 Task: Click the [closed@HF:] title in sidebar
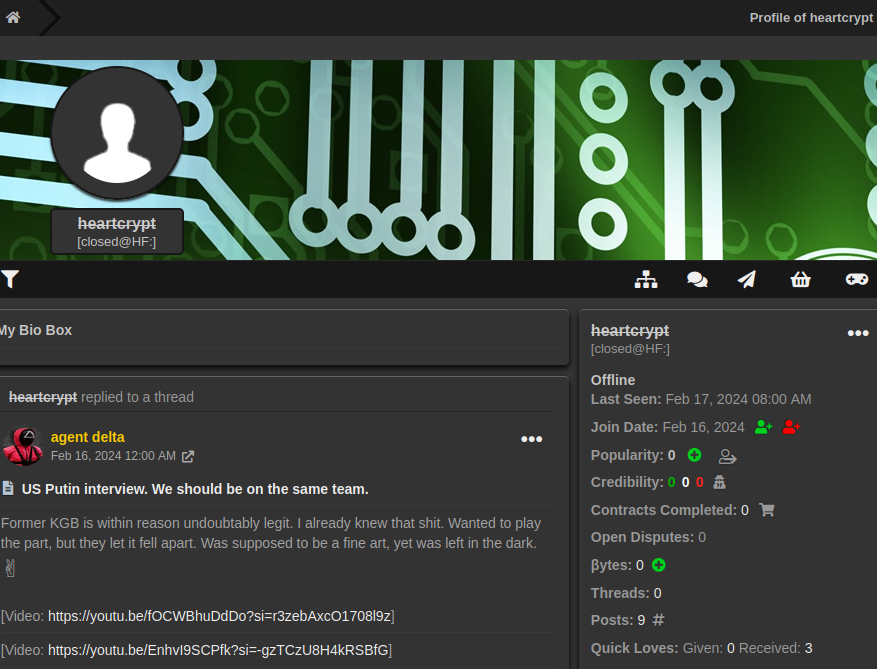(x=630, y=348)
